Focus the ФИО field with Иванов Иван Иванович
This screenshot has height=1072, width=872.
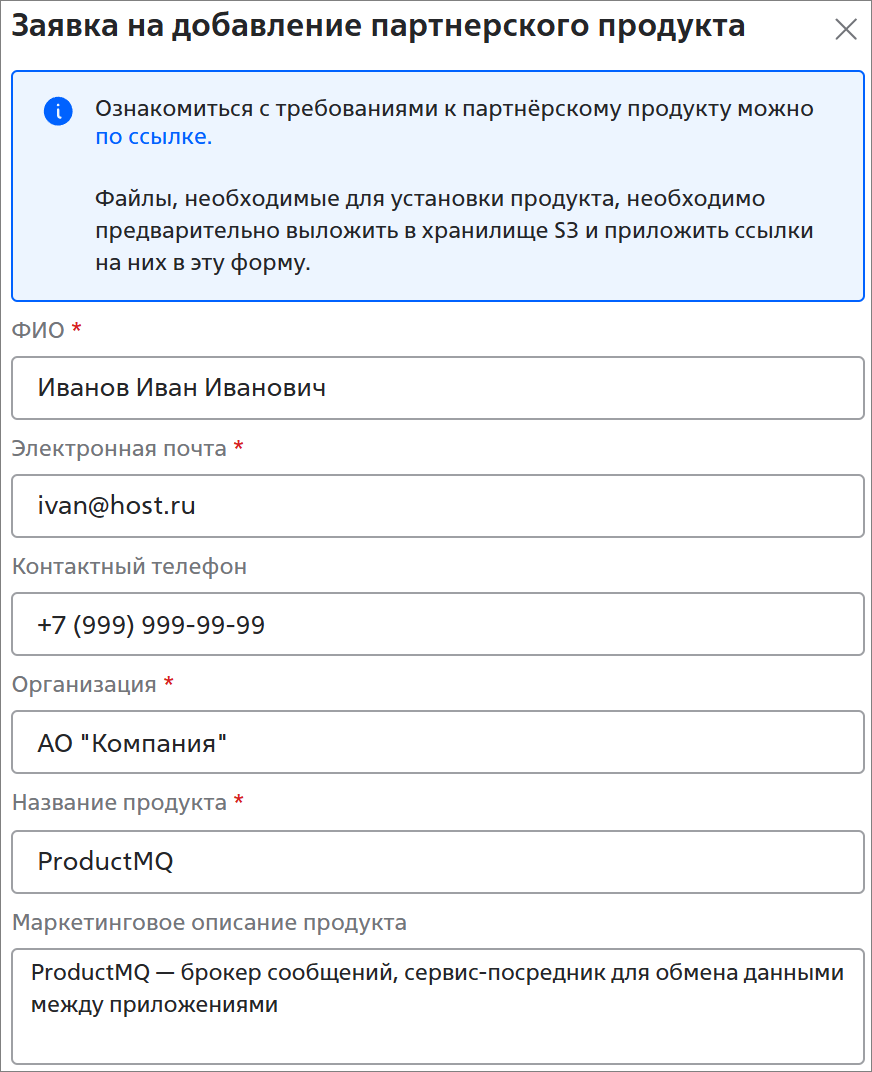437,388
